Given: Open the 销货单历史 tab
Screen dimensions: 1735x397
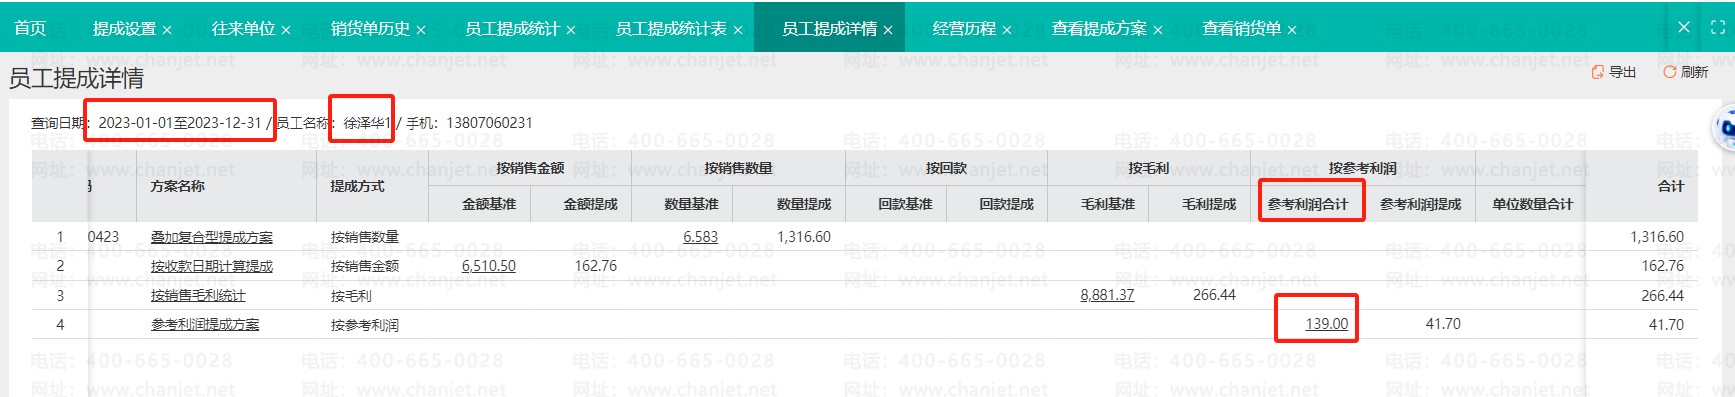Looking at the screenshot, I should (x=370, y=29).
